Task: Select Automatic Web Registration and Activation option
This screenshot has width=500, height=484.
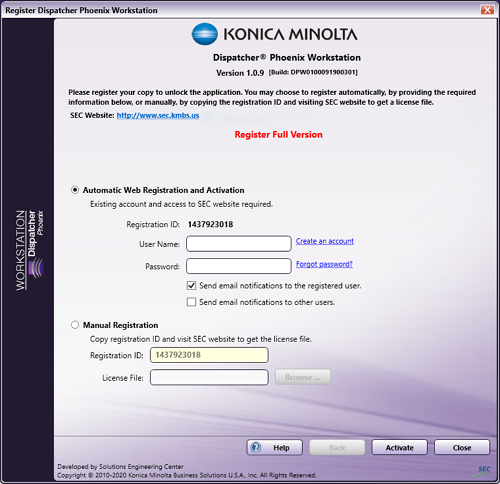Action: click(75, 190)
